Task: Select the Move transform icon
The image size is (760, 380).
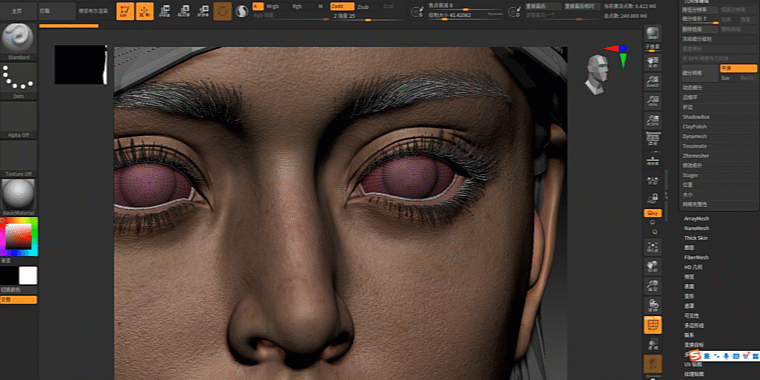Action: (x=165, y=11)
